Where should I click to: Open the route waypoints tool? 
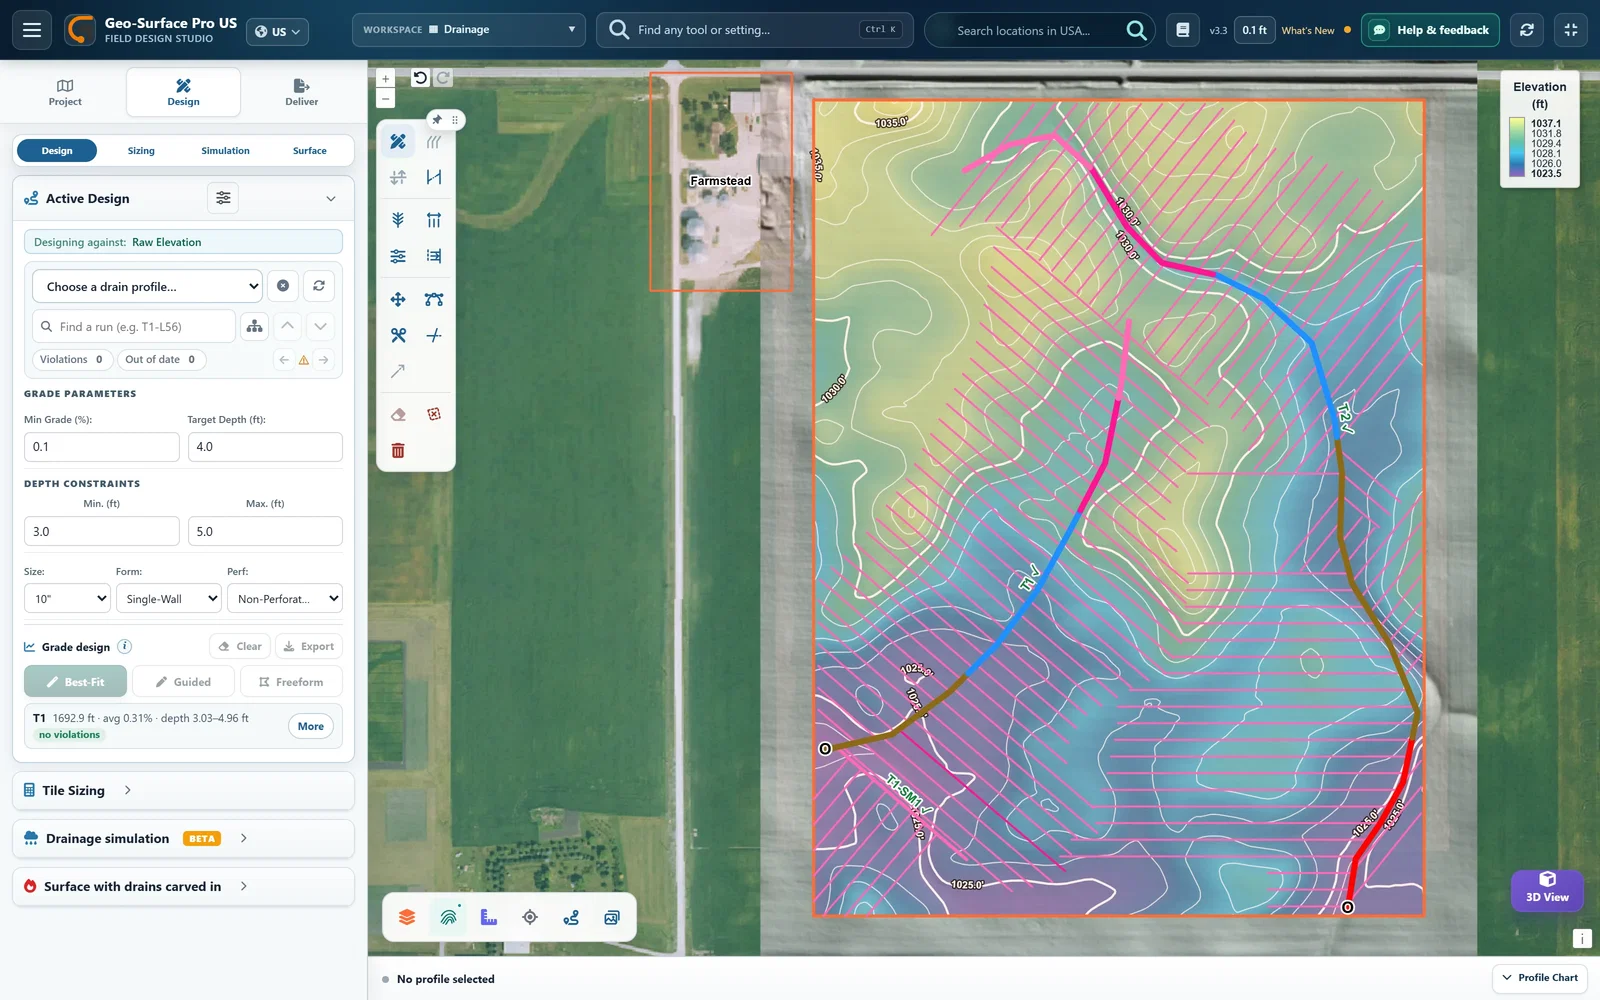pos(571,917)
